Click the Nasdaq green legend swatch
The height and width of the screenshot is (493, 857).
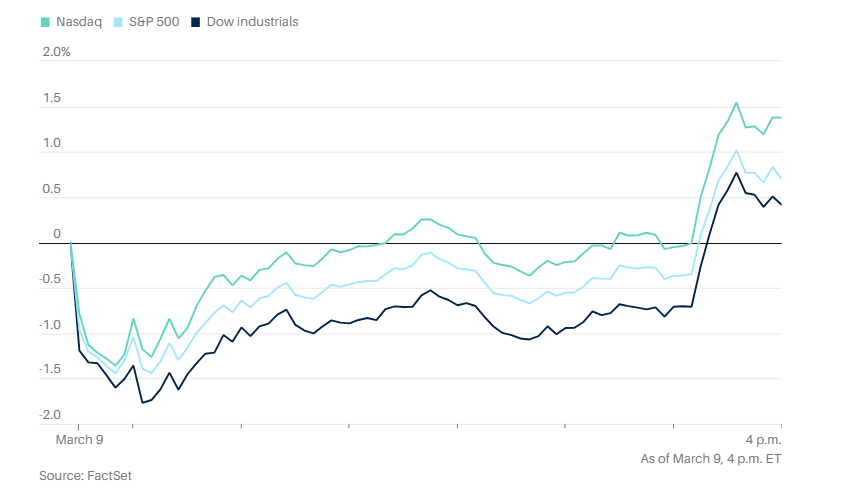[44, 21]
